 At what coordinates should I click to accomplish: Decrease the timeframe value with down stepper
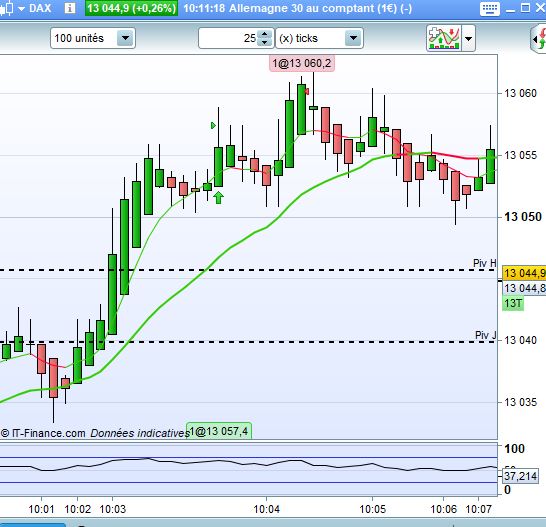click(265, 42)
